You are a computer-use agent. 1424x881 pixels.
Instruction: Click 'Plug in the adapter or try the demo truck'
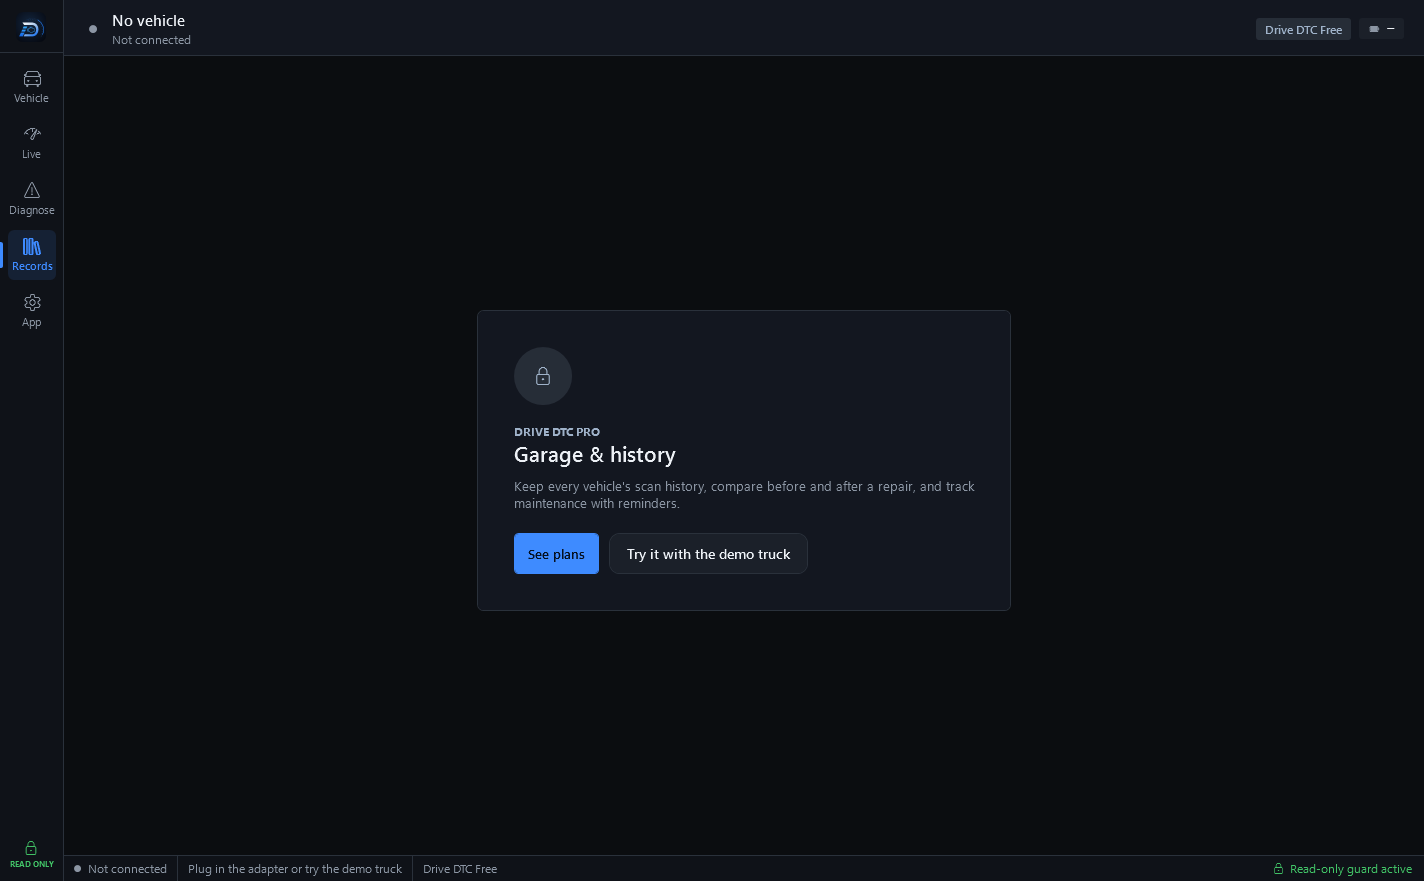295,869
